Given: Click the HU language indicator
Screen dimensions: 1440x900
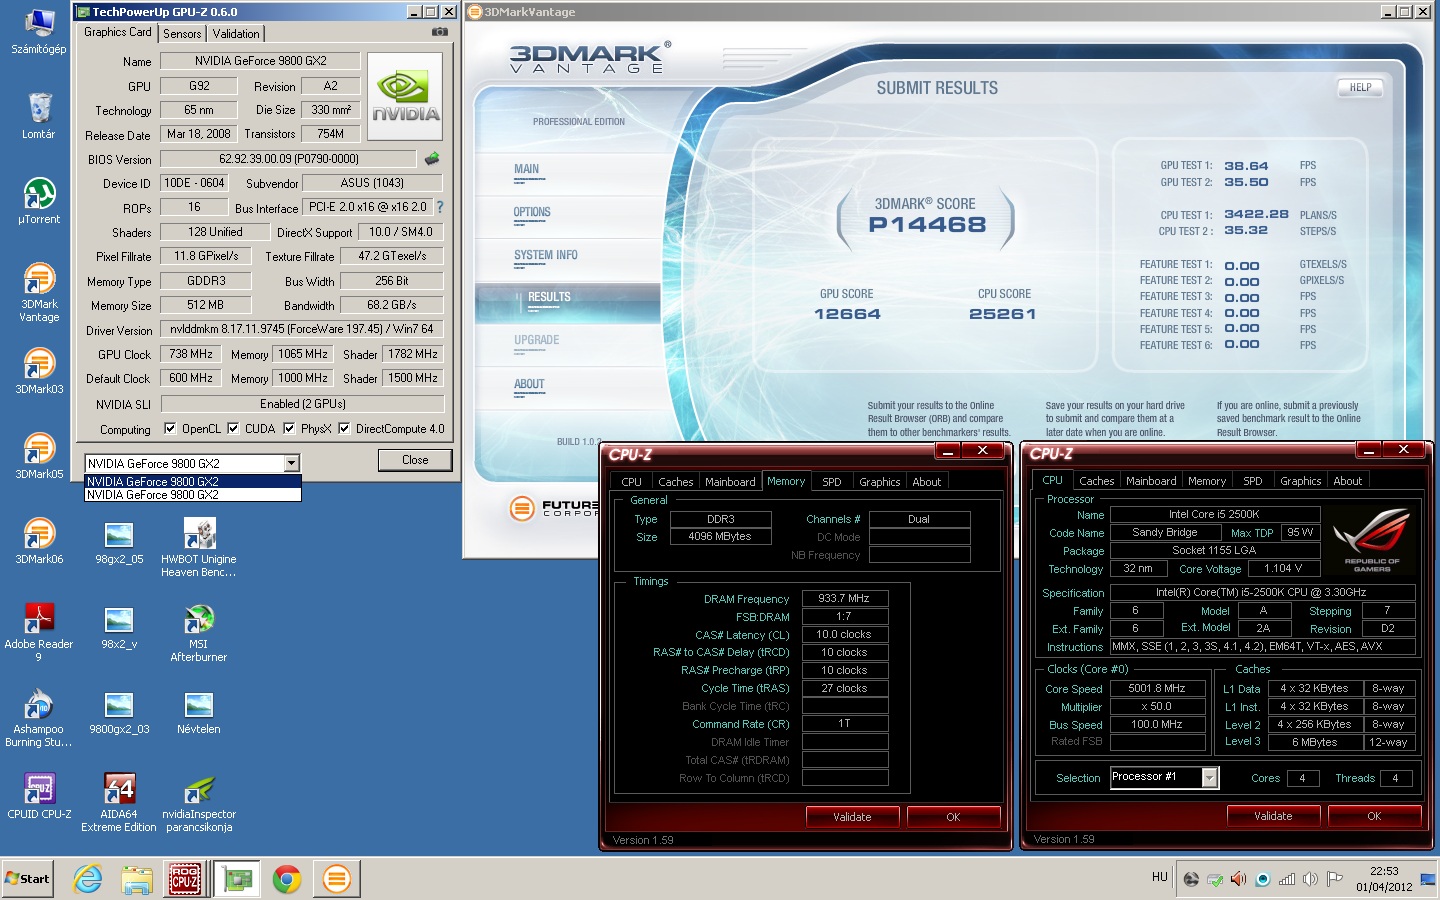Looking at the screenshot, I should [1159, 877].
